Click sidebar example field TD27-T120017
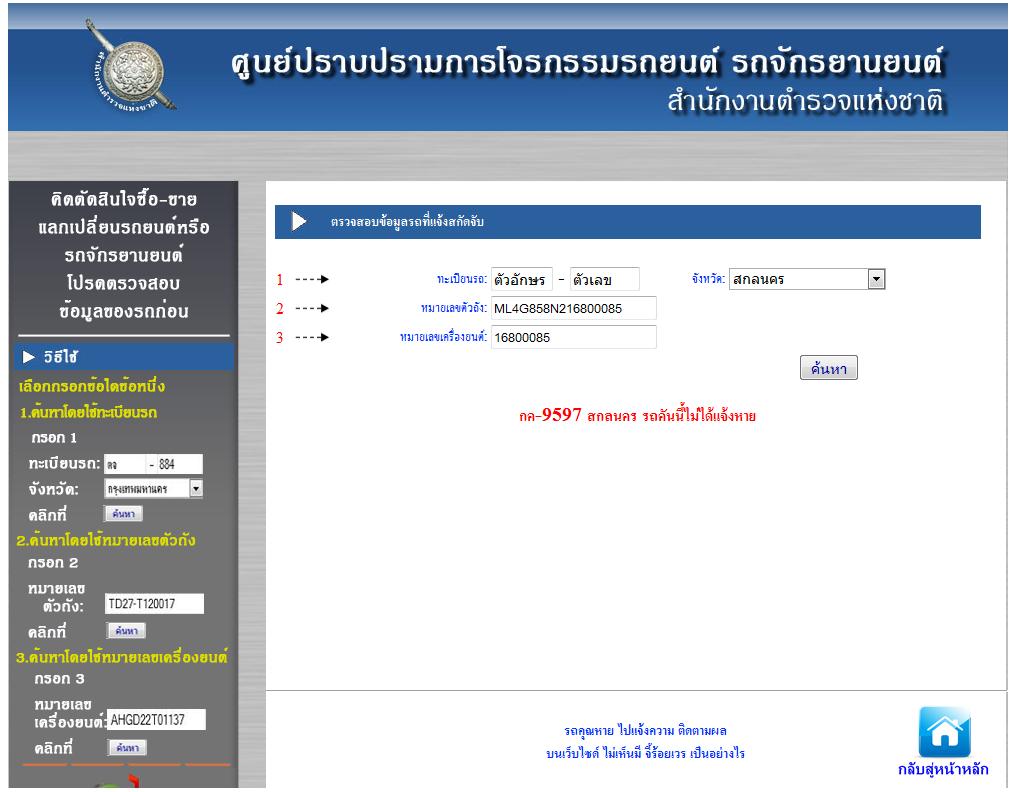The image size is (1014, 792). pyautogui.click(x=153, y=603)
